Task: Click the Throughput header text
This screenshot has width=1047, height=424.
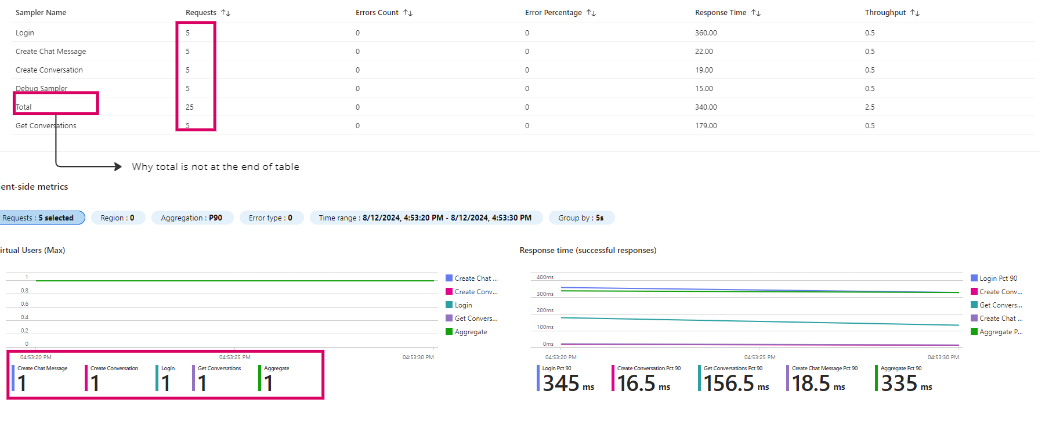Action: (x=885, y=13)
